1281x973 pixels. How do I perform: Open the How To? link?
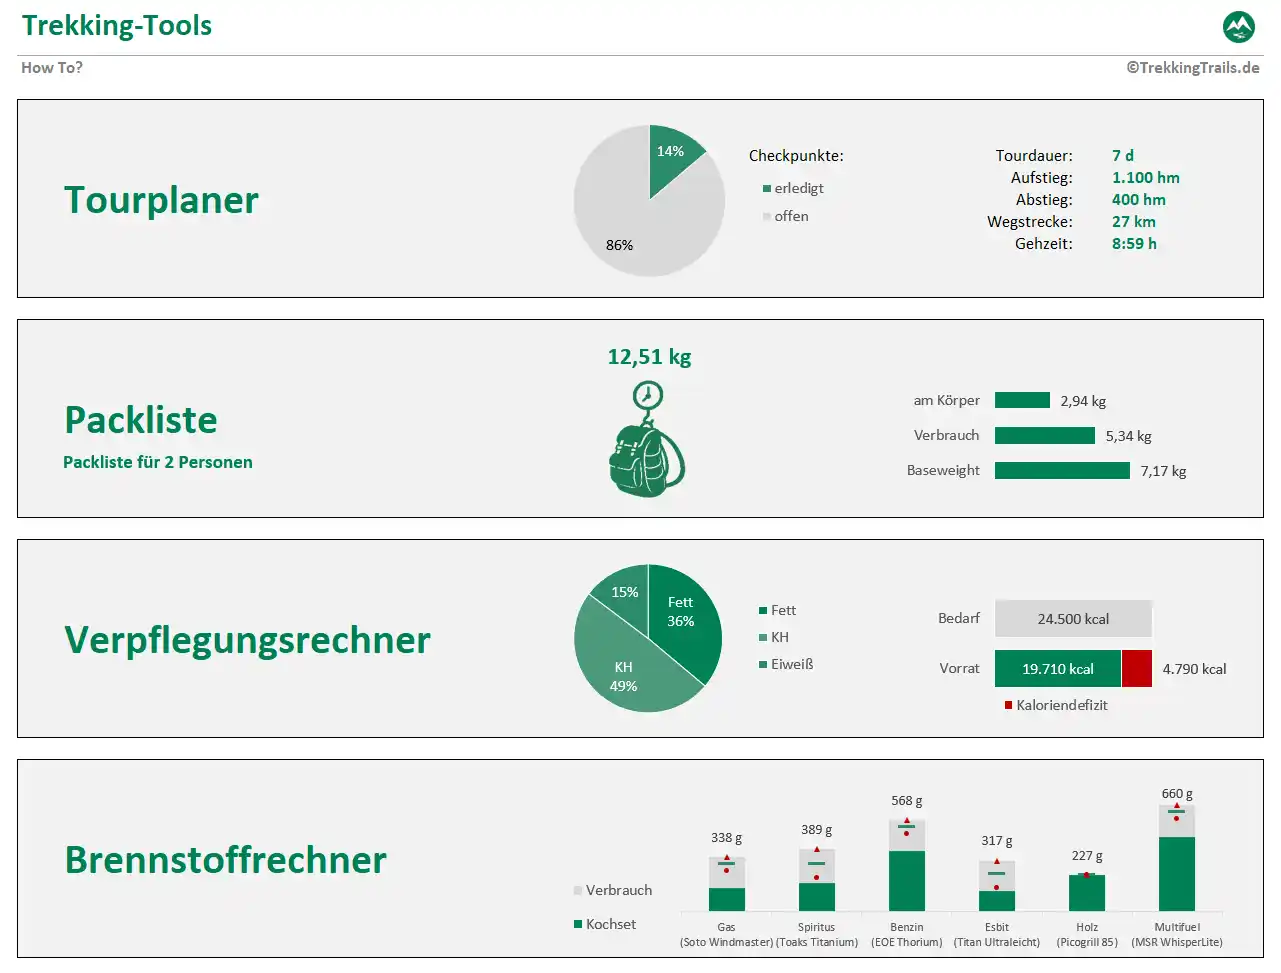click(x=52, y=67)
